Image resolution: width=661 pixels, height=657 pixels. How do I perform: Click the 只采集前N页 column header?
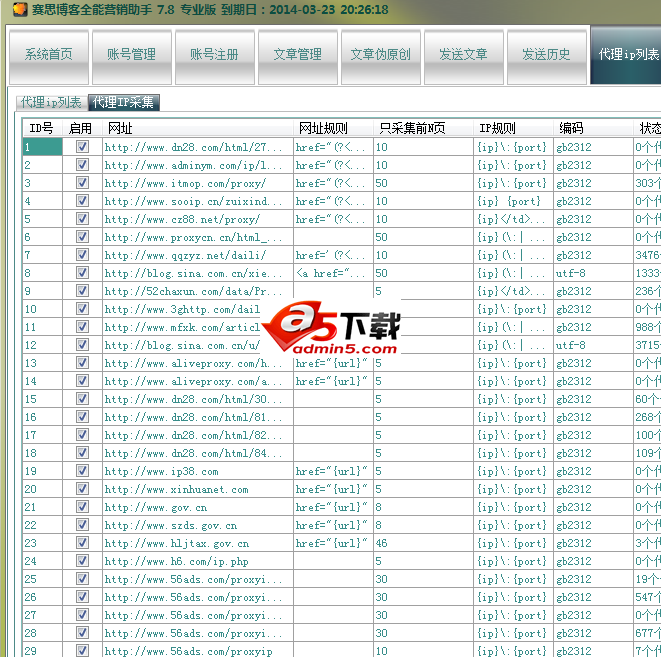coord(423,128)
